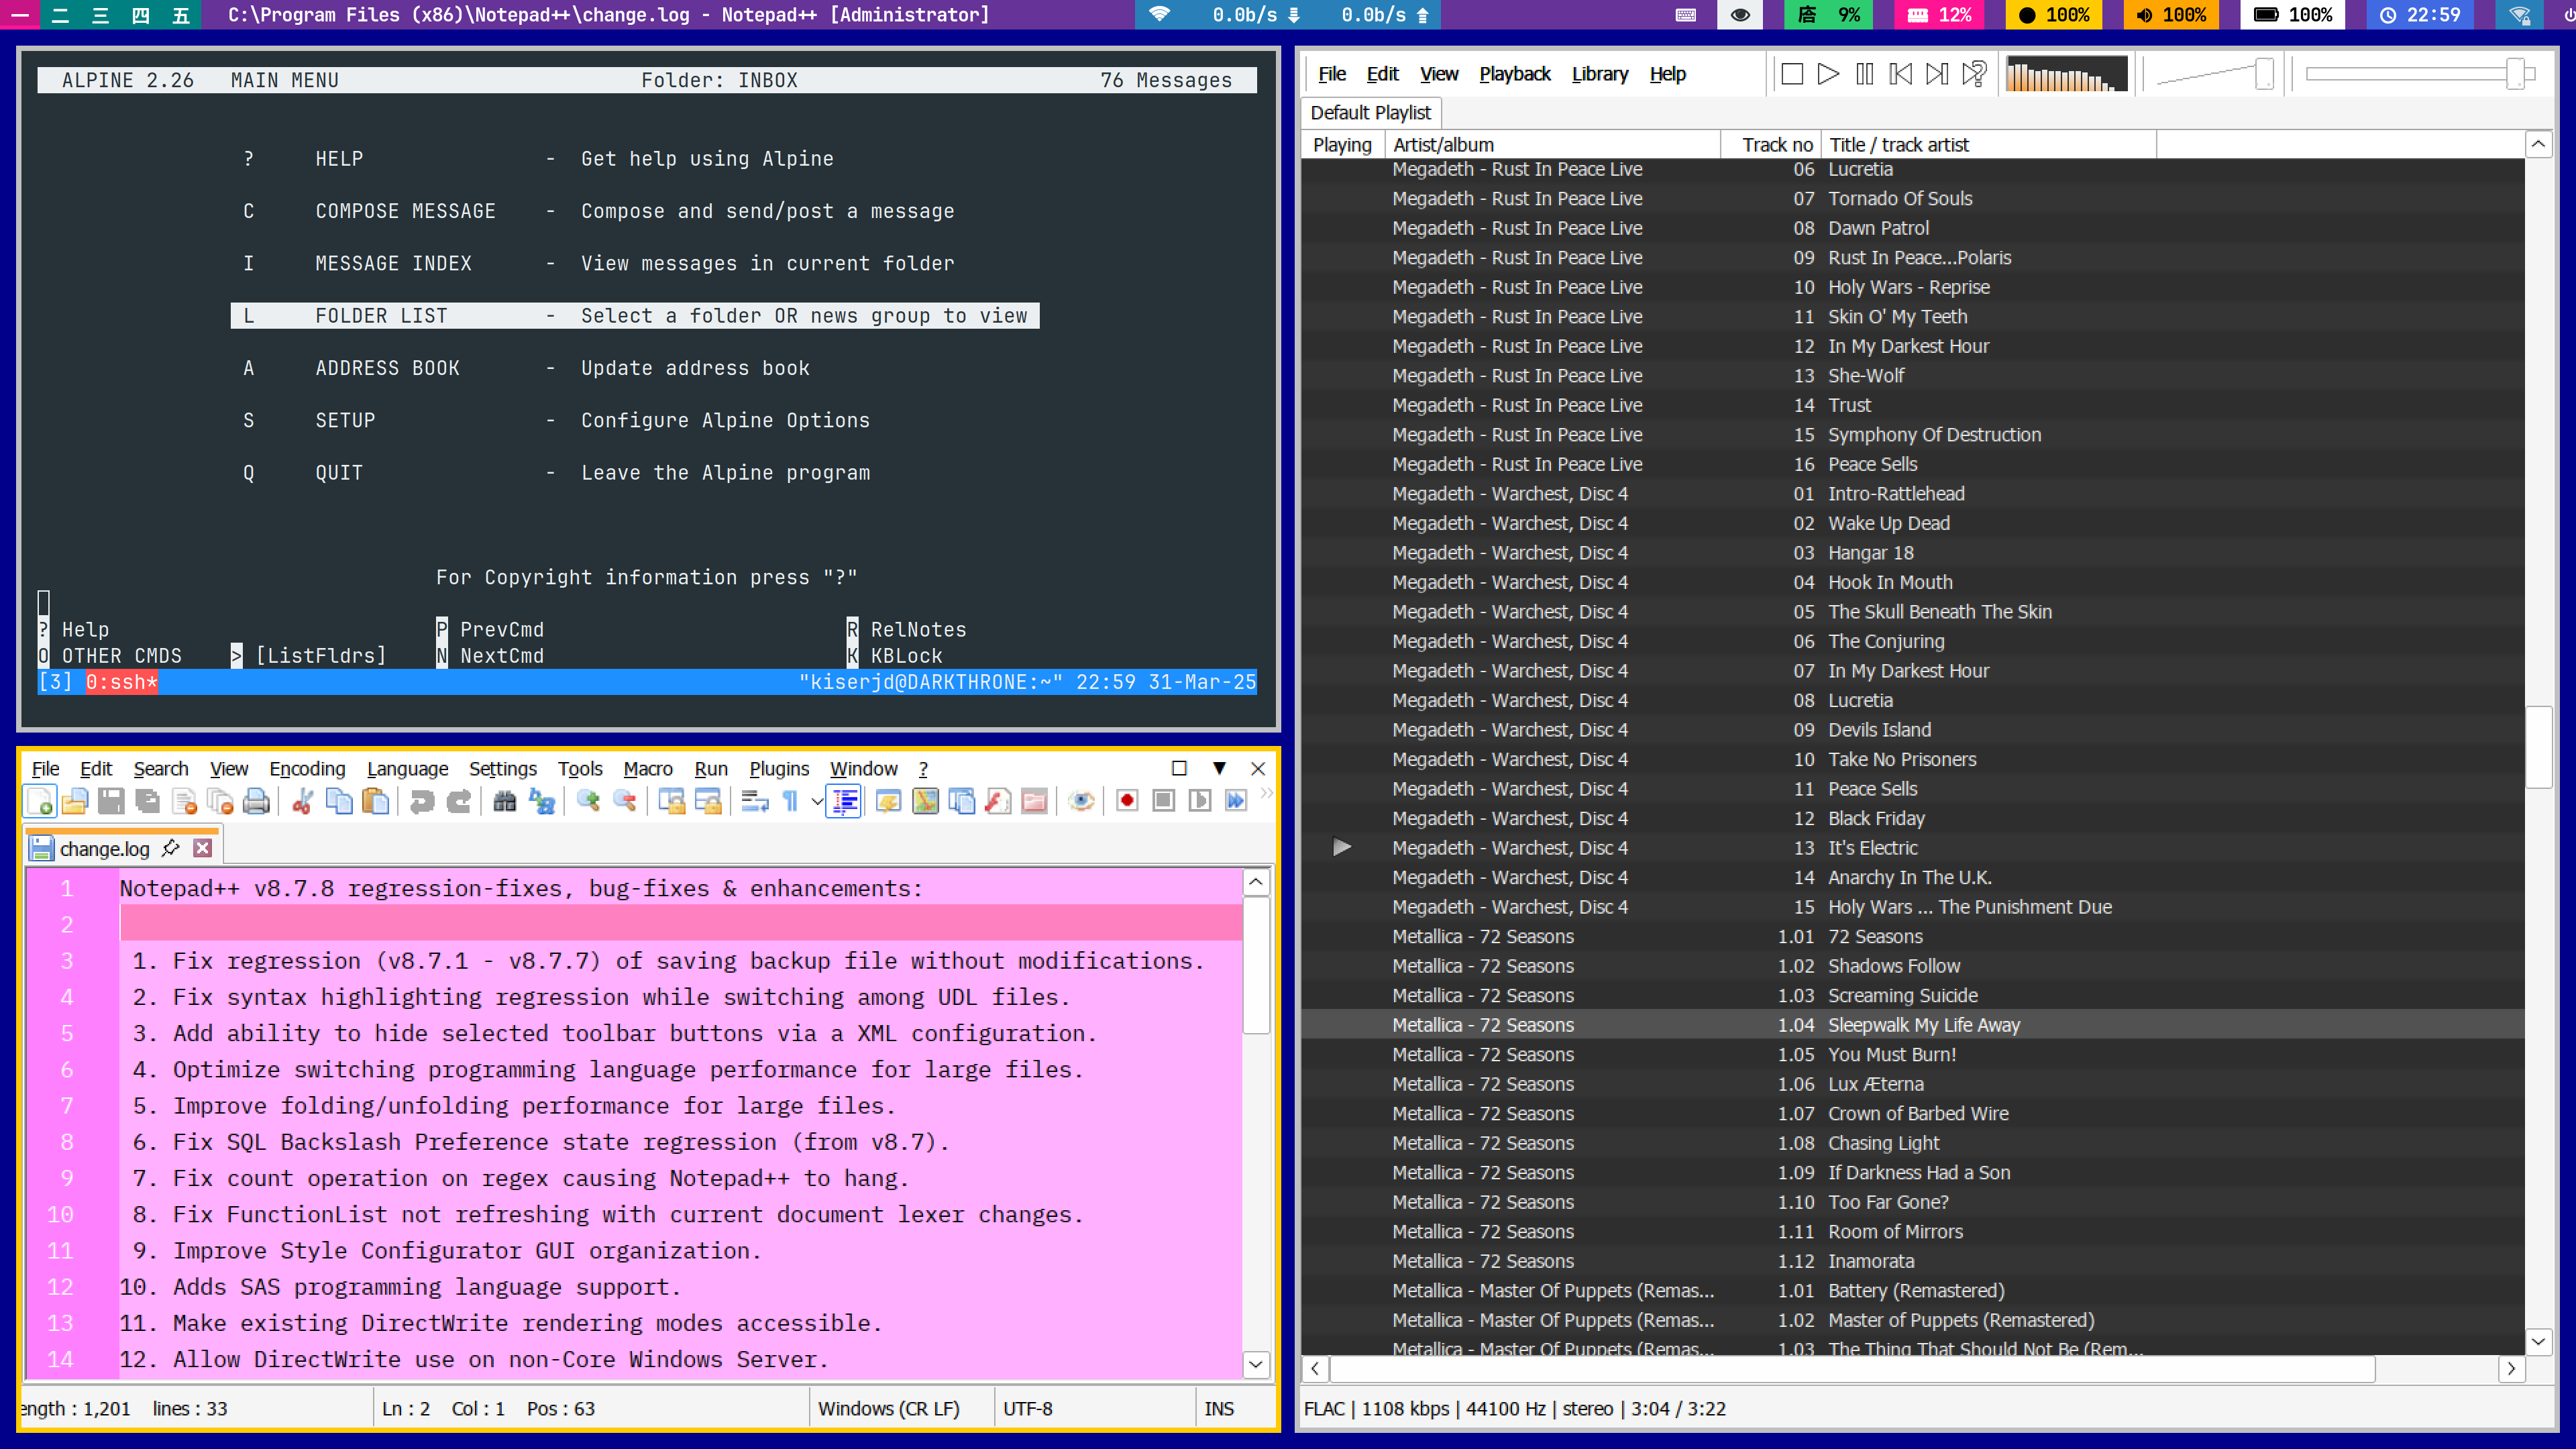Run macro multiple times icon
Image resolution: width=2576 pixels, height=1449 pixels.
[1236, 801]
